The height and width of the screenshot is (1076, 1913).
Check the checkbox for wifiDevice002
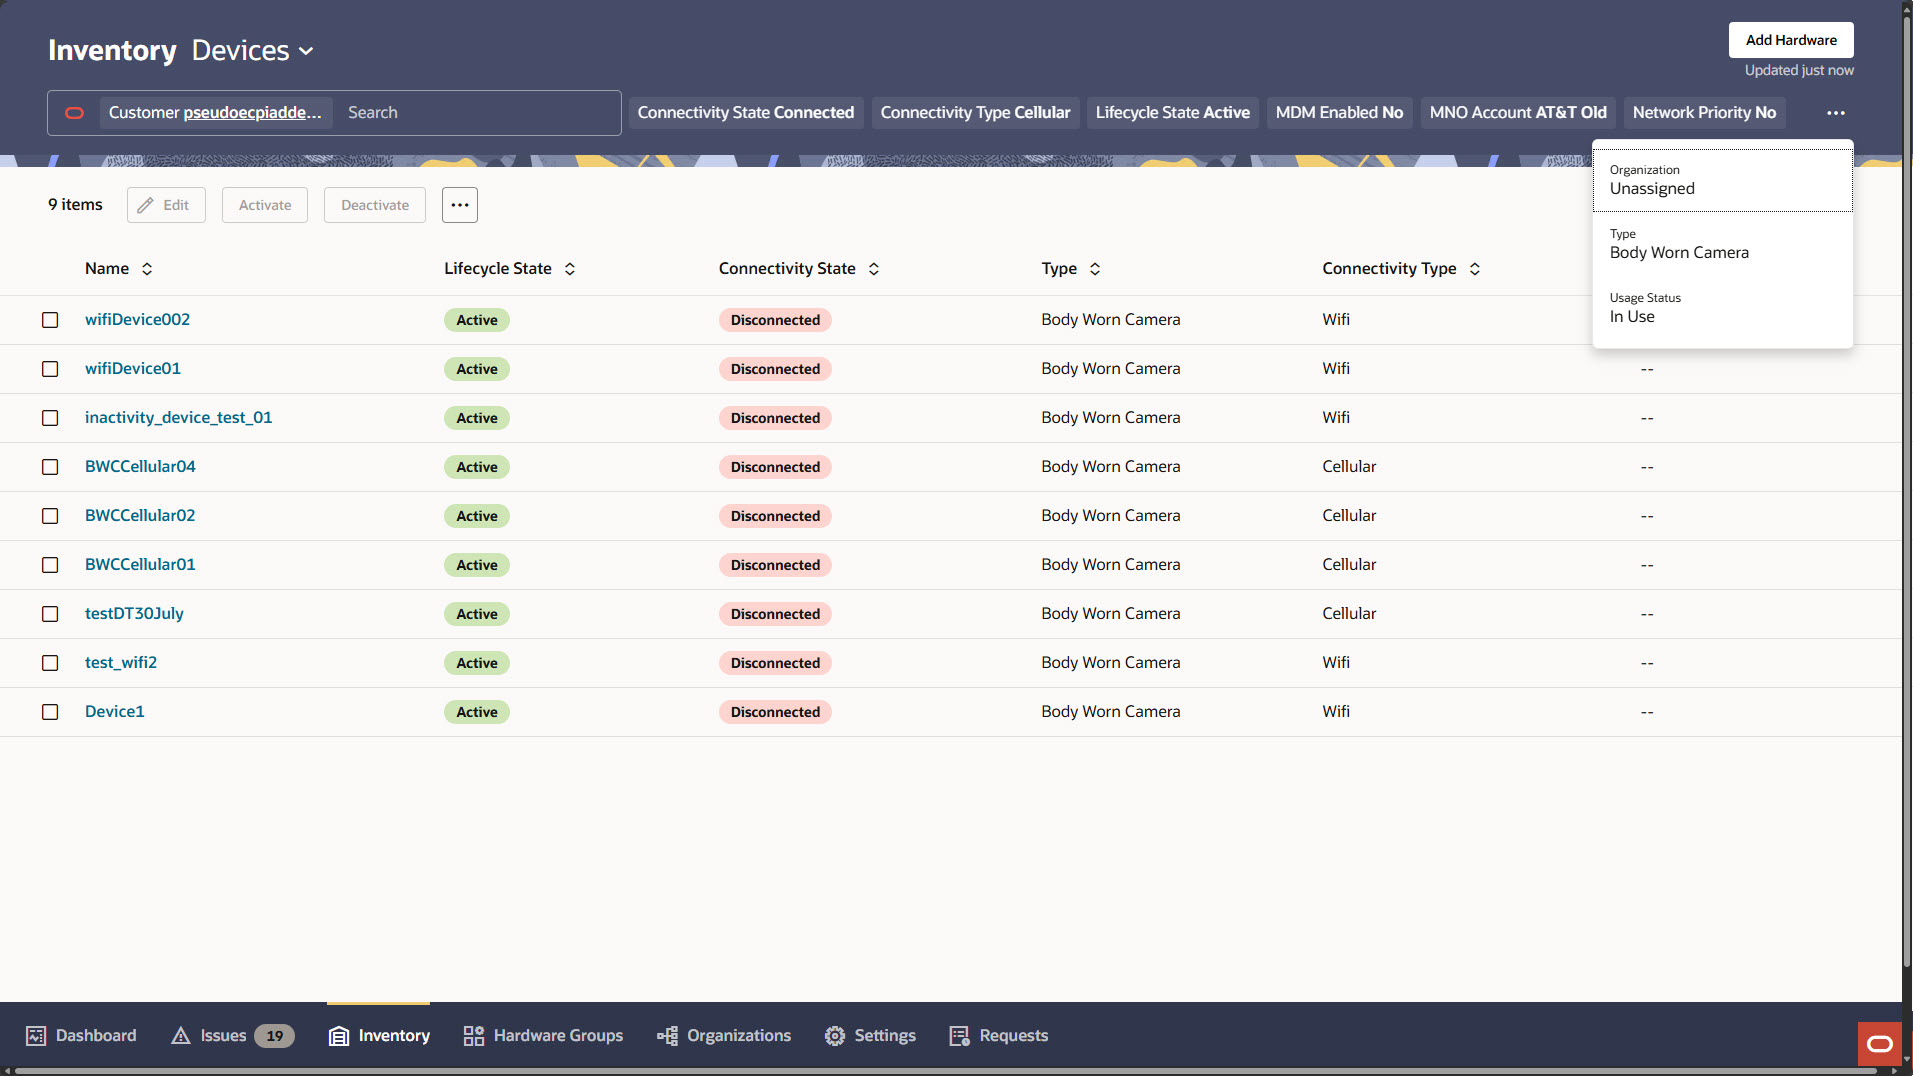(50, 320)
